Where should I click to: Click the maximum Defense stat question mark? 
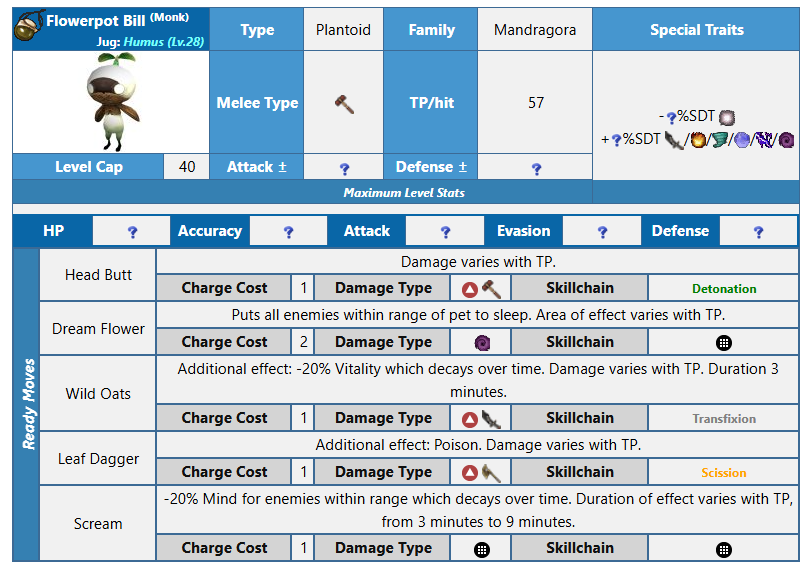(x=759, y=232)
